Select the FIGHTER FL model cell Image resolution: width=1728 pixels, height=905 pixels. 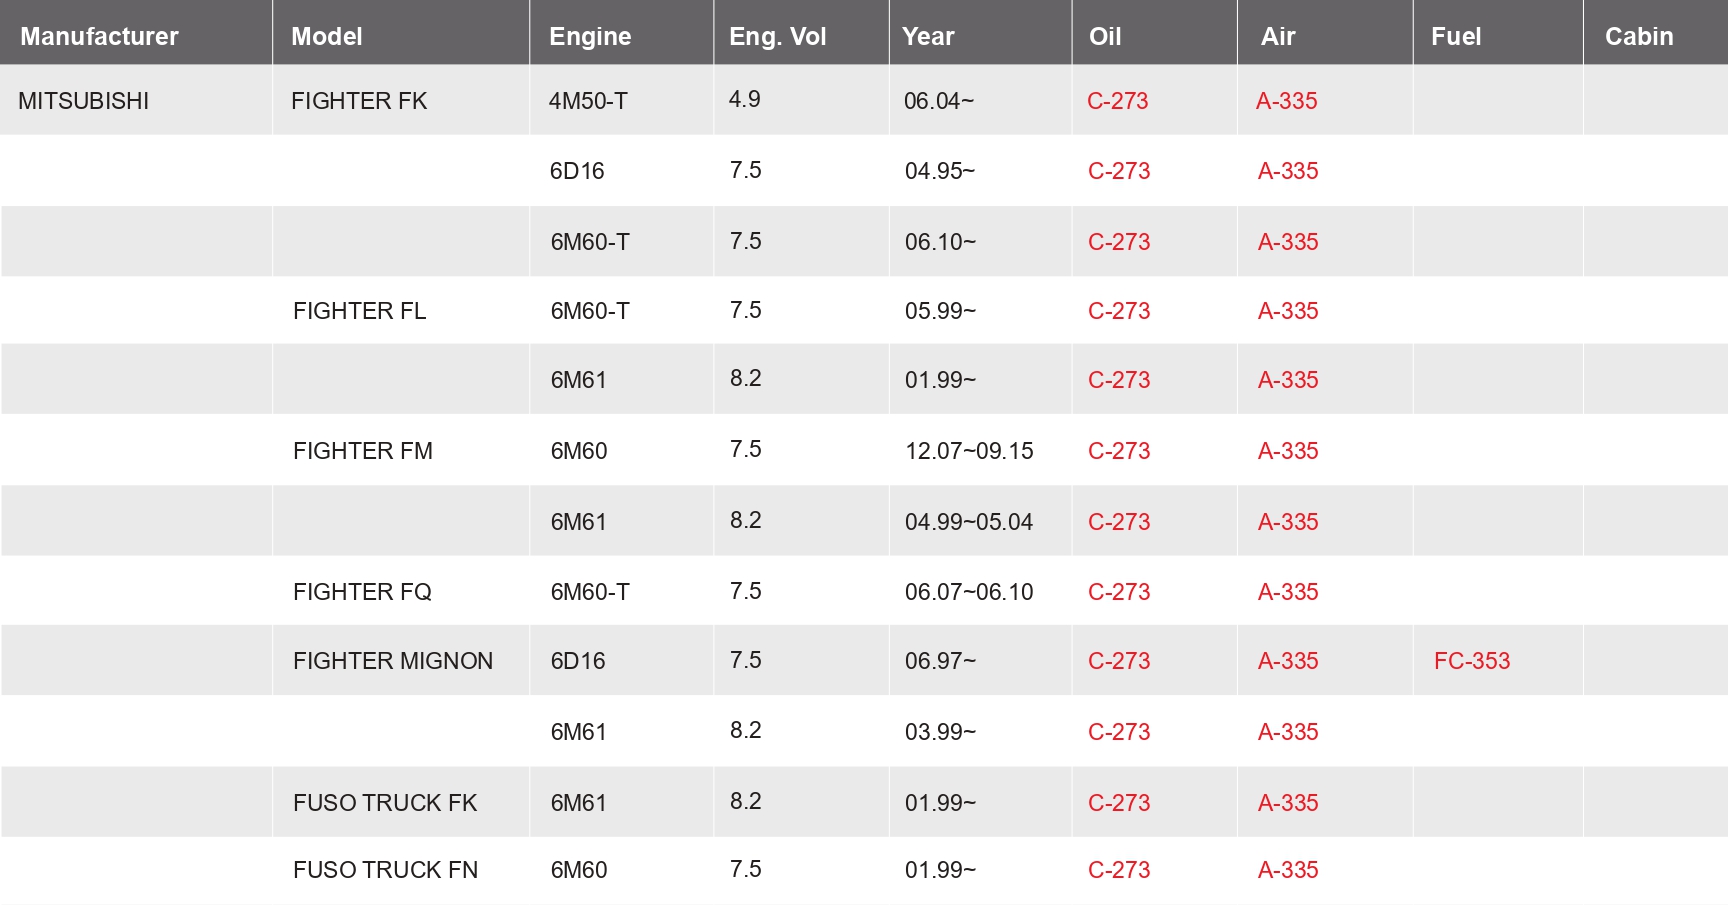[x=360, y=311]
